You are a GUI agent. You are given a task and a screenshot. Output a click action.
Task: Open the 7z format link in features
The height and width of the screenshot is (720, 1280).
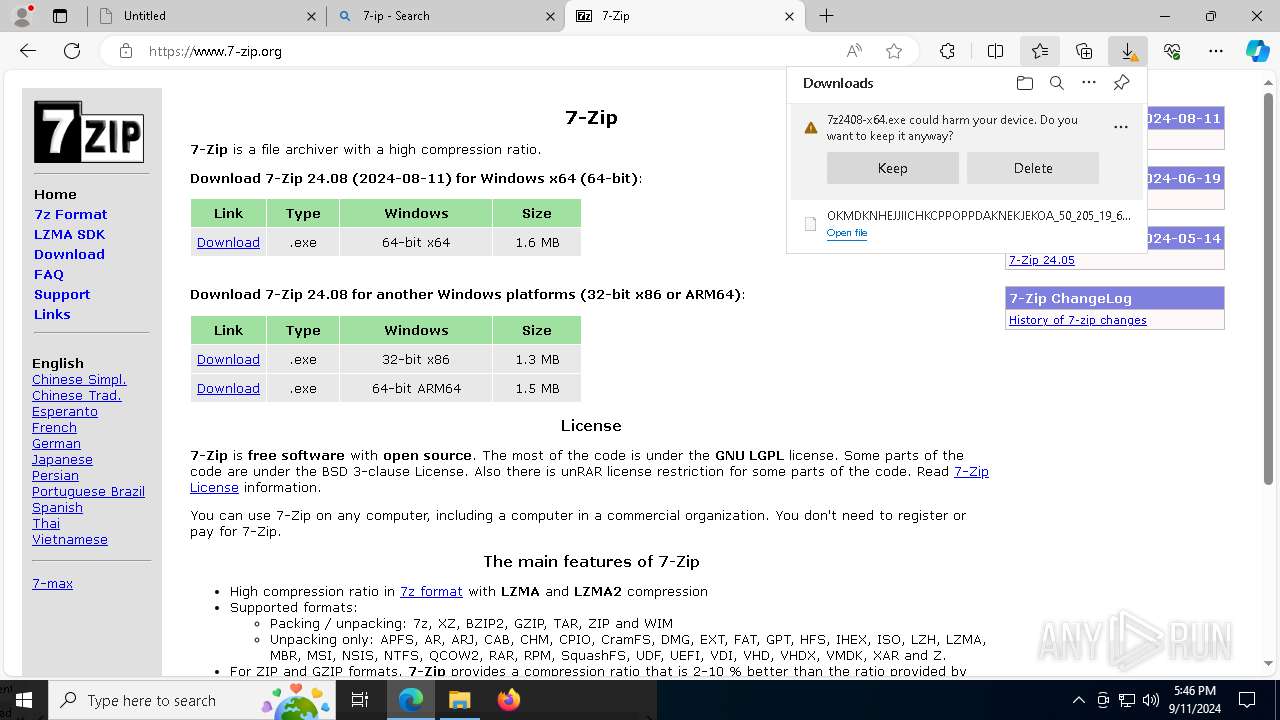pos(431,591)
